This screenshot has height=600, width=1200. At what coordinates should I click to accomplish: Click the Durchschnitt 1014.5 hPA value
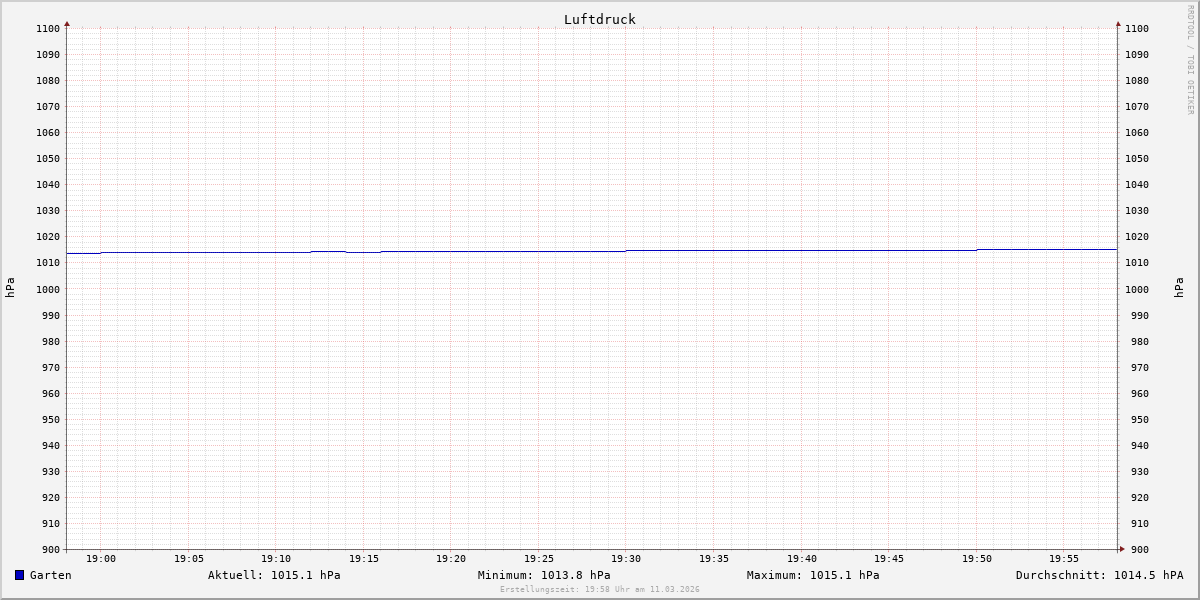pos(1099,575)
